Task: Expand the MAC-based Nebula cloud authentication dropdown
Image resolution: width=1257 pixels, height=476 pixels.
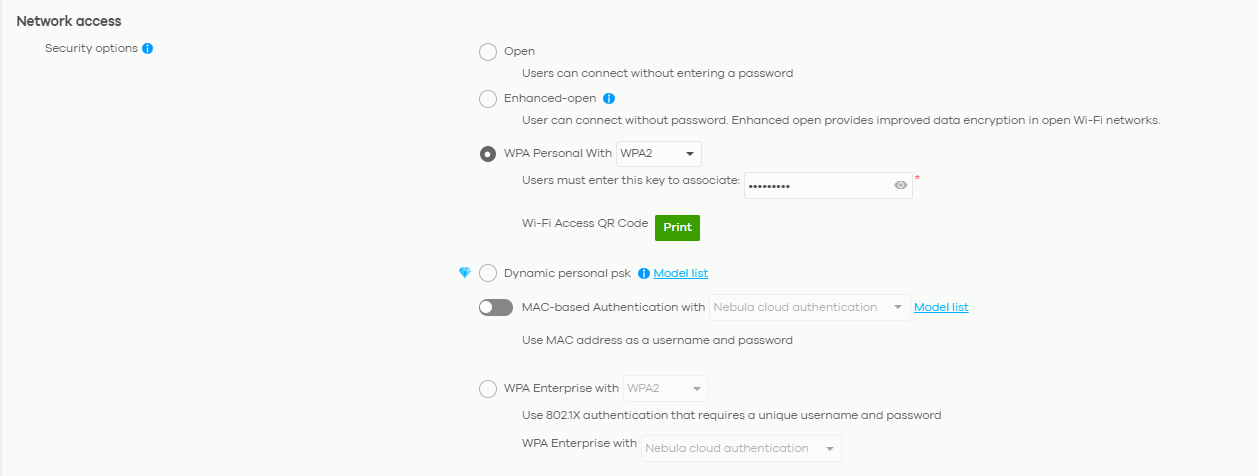Action: [x=809, y=308]
